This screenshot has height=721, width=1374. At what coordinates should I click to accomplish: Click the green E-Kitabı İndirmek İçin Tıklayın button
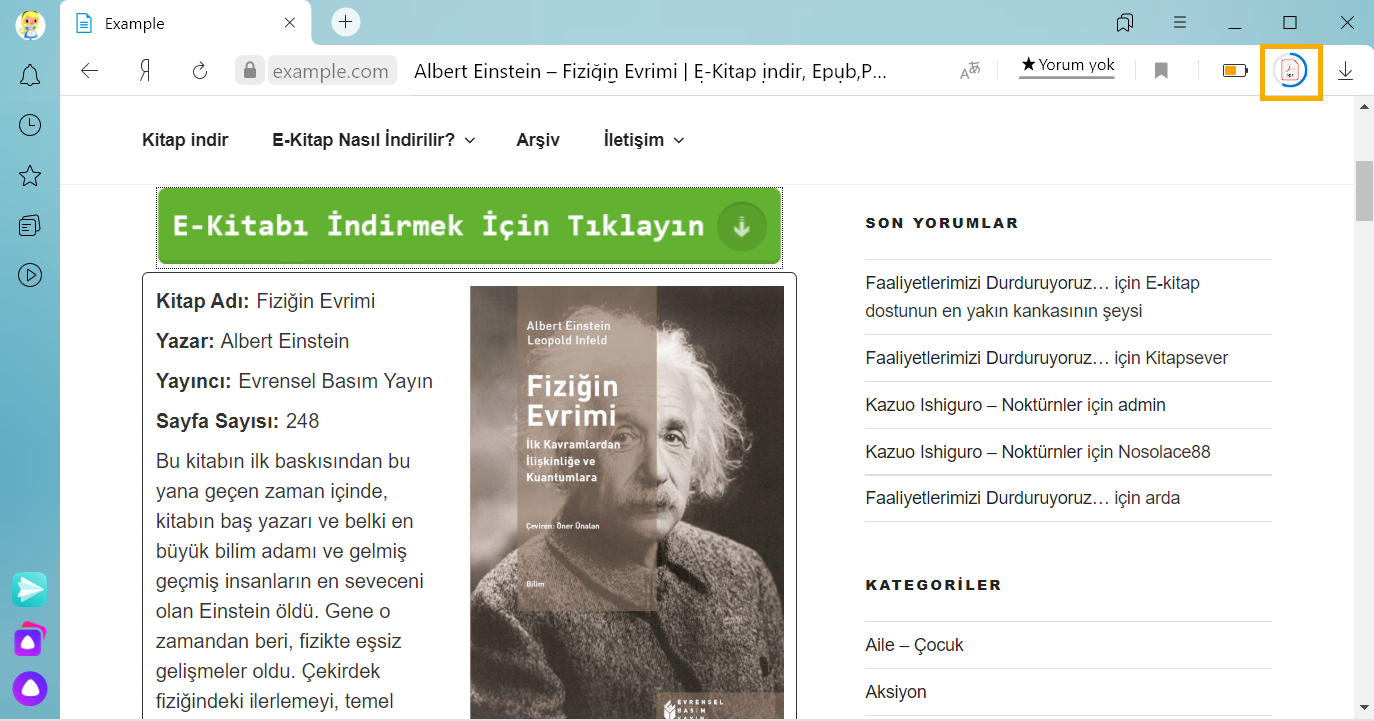(x=469, y=226)
